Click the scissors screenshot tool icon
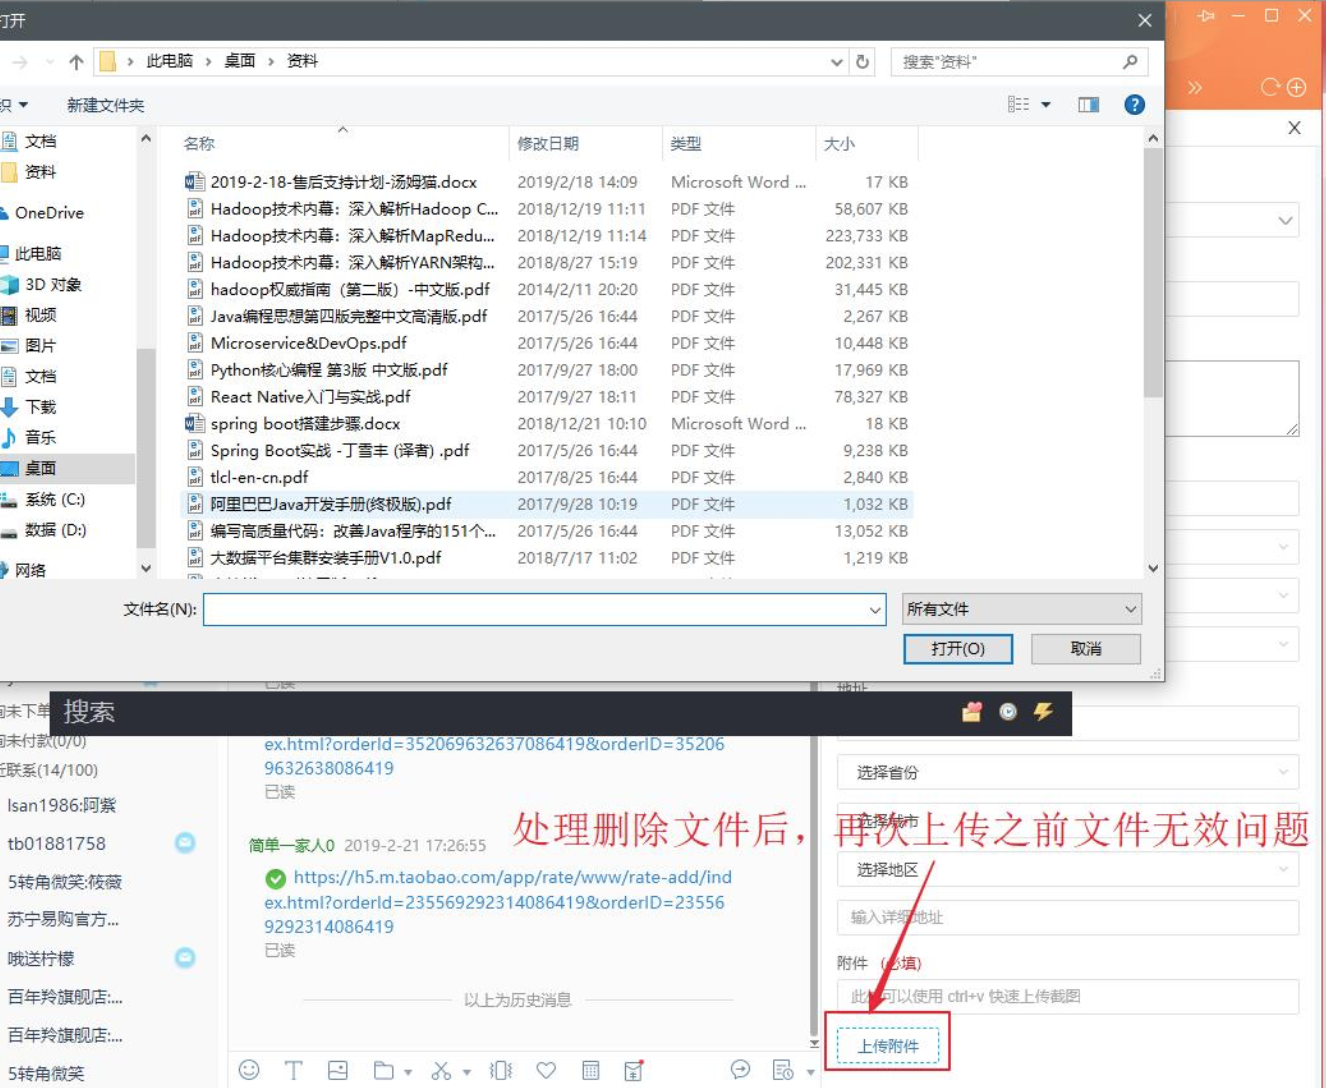This screenshot has width=1326, height=1088. click(x=440, y=1070)
